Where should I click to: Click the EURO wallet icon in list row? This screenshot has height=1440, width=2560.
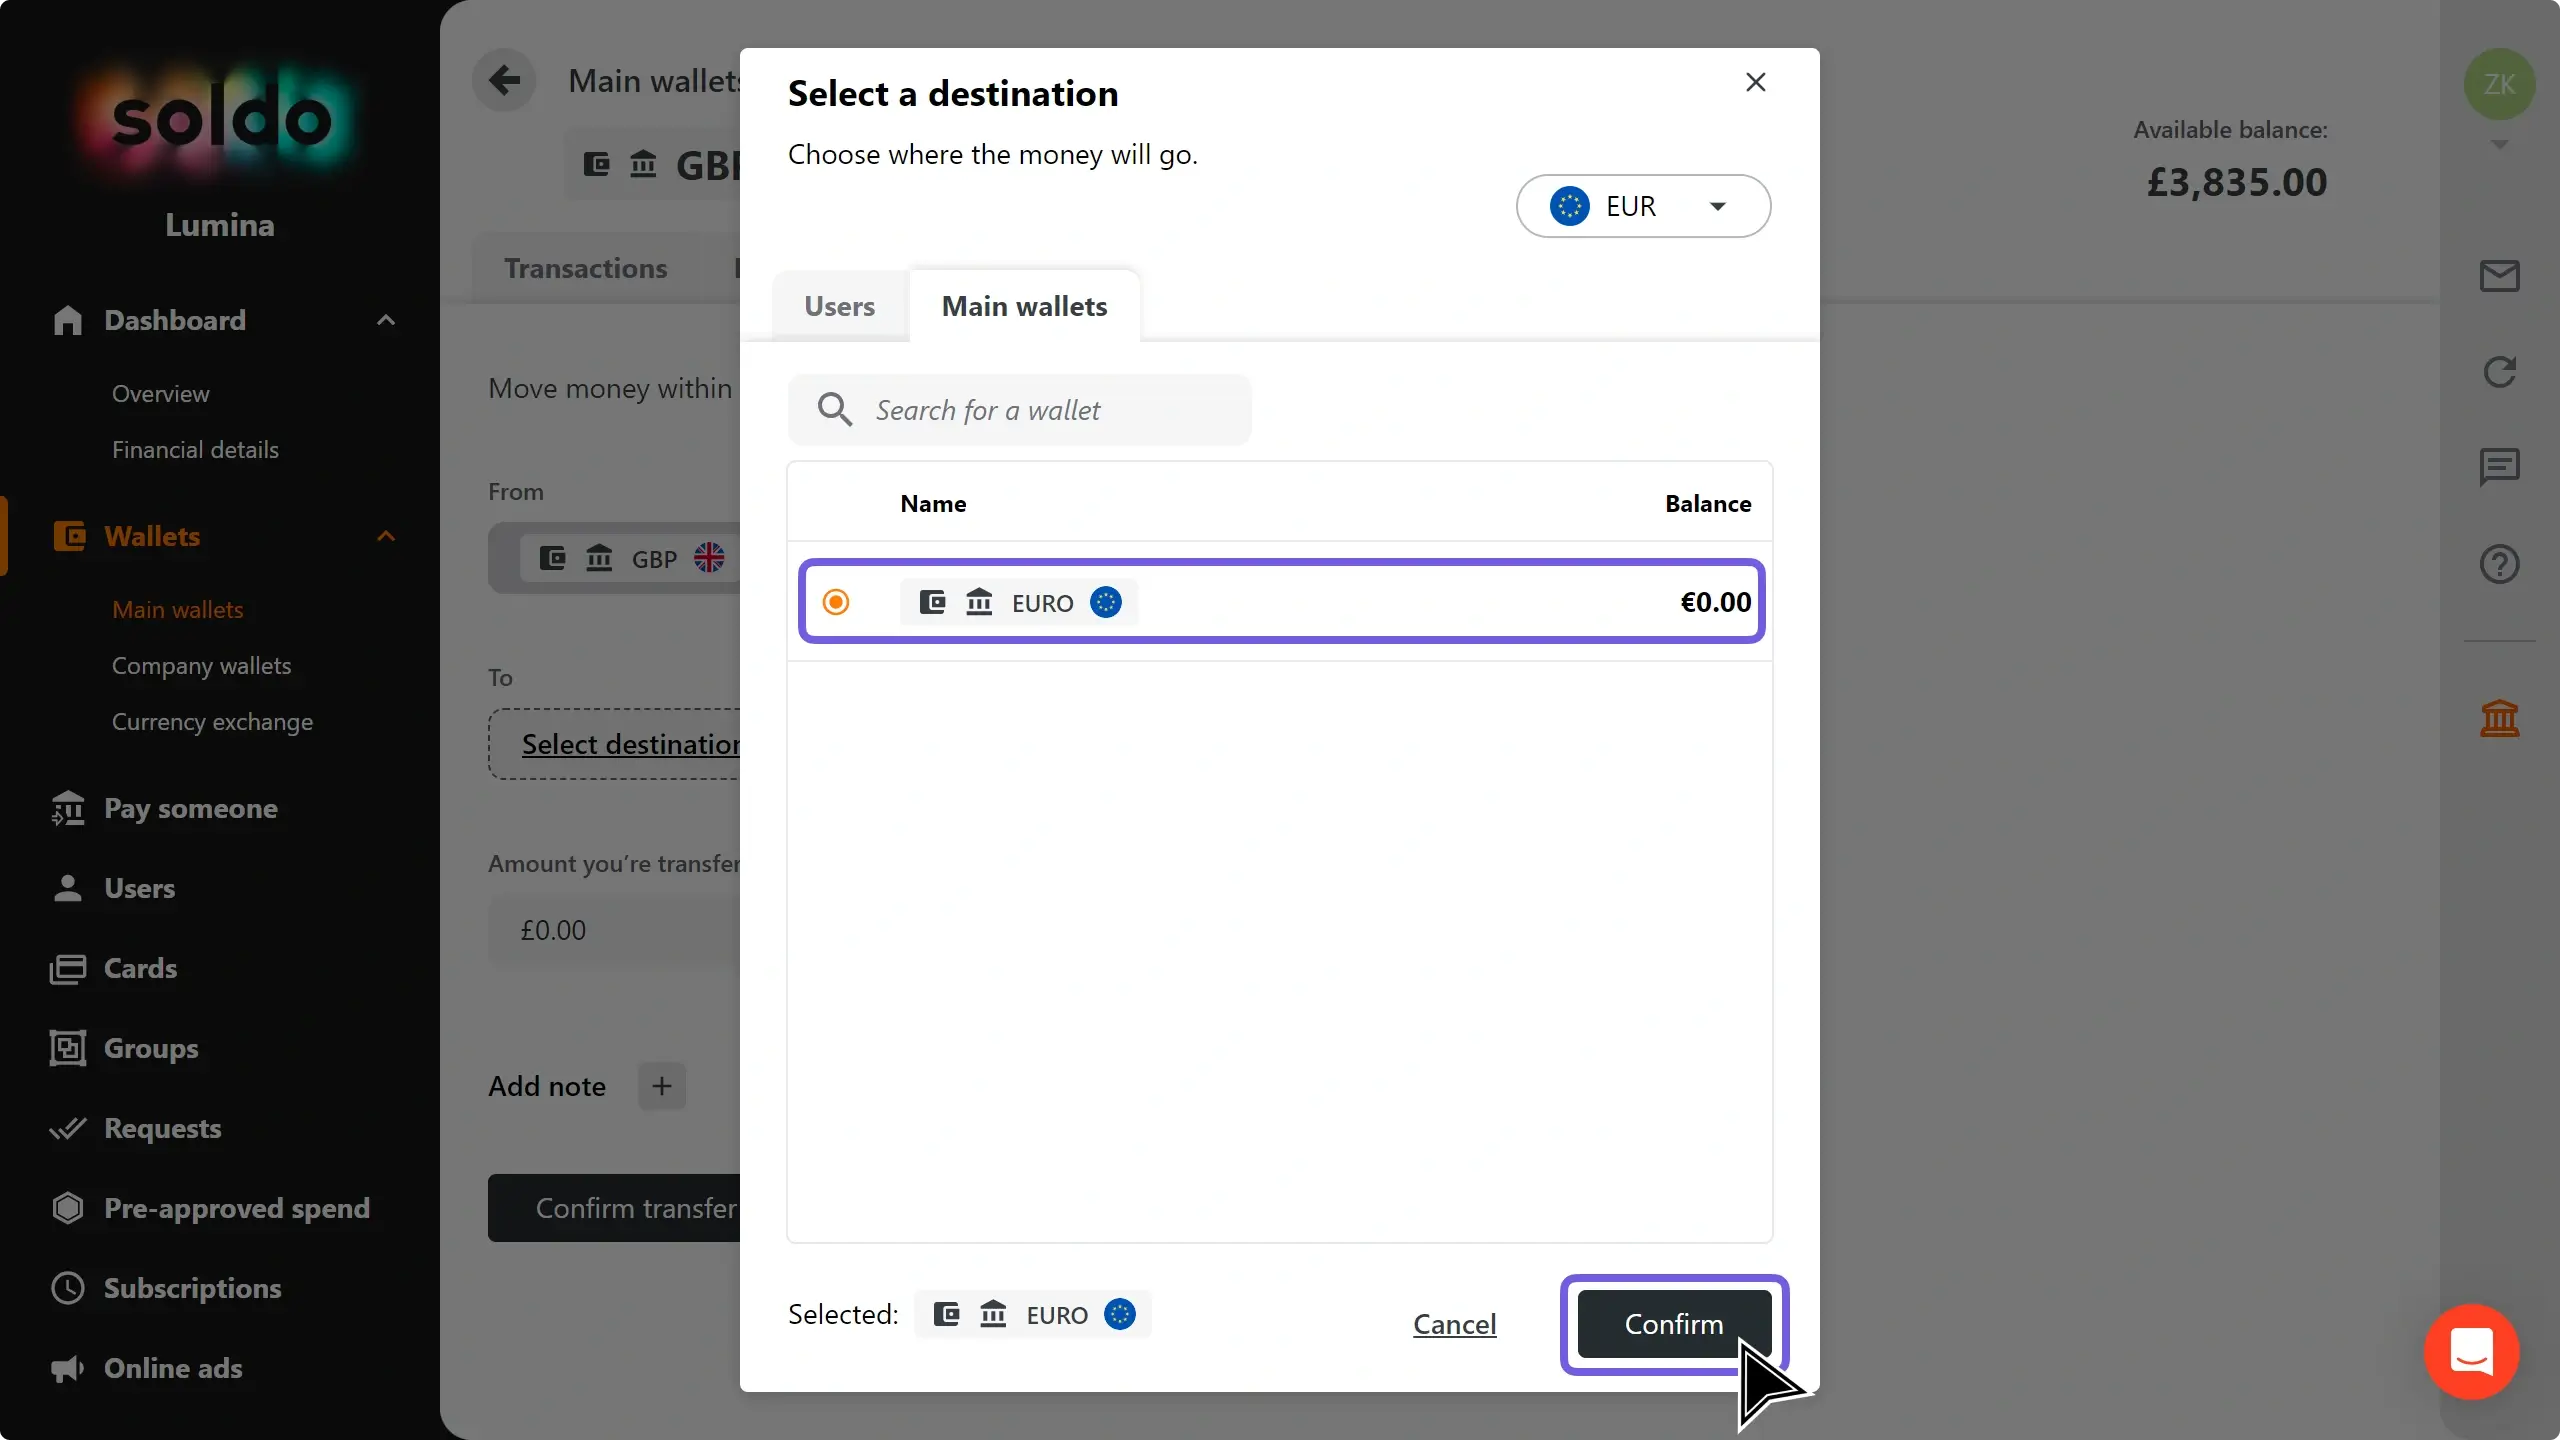(932, 602)
